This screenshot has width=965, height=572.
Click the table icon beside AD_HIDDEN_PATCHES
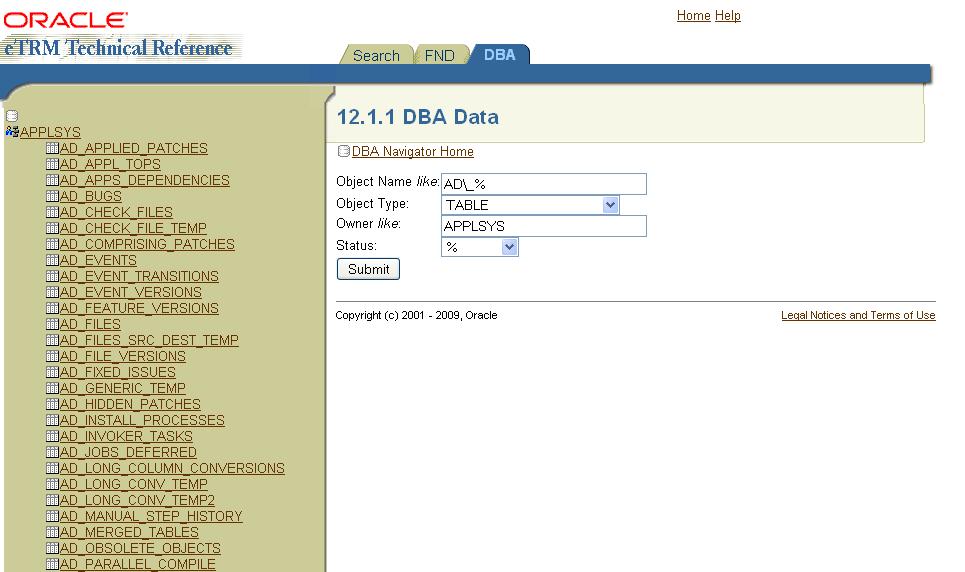(x=52, y=404)
